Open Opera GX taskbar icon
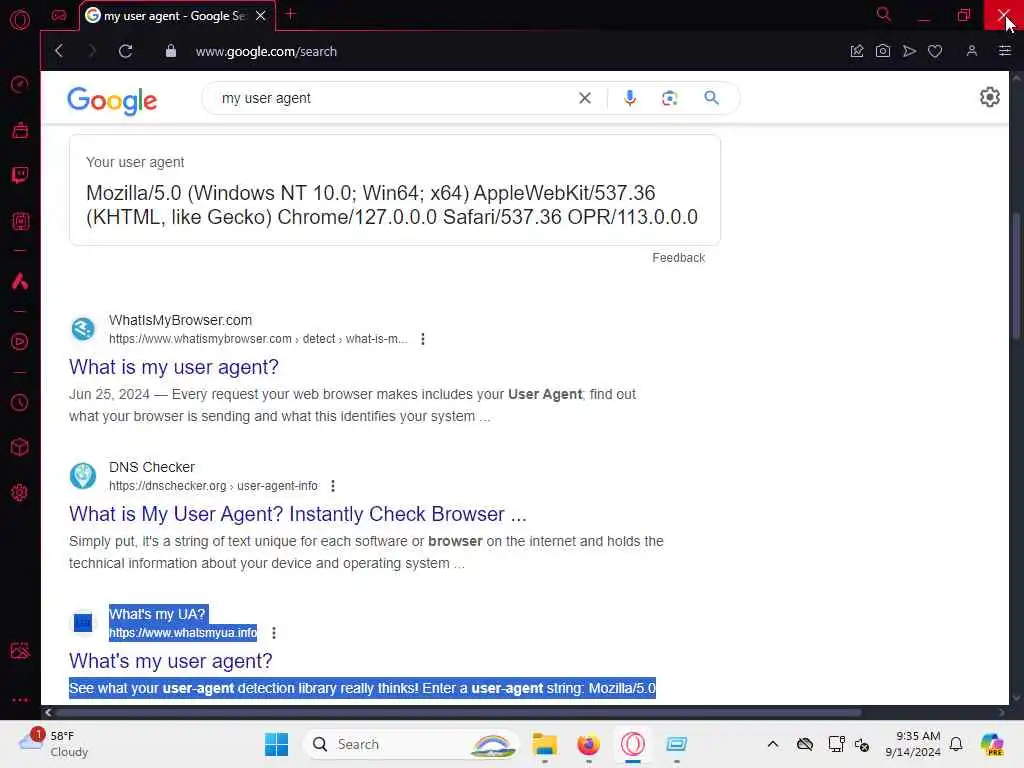1024x768 pixels. [632, 744]
